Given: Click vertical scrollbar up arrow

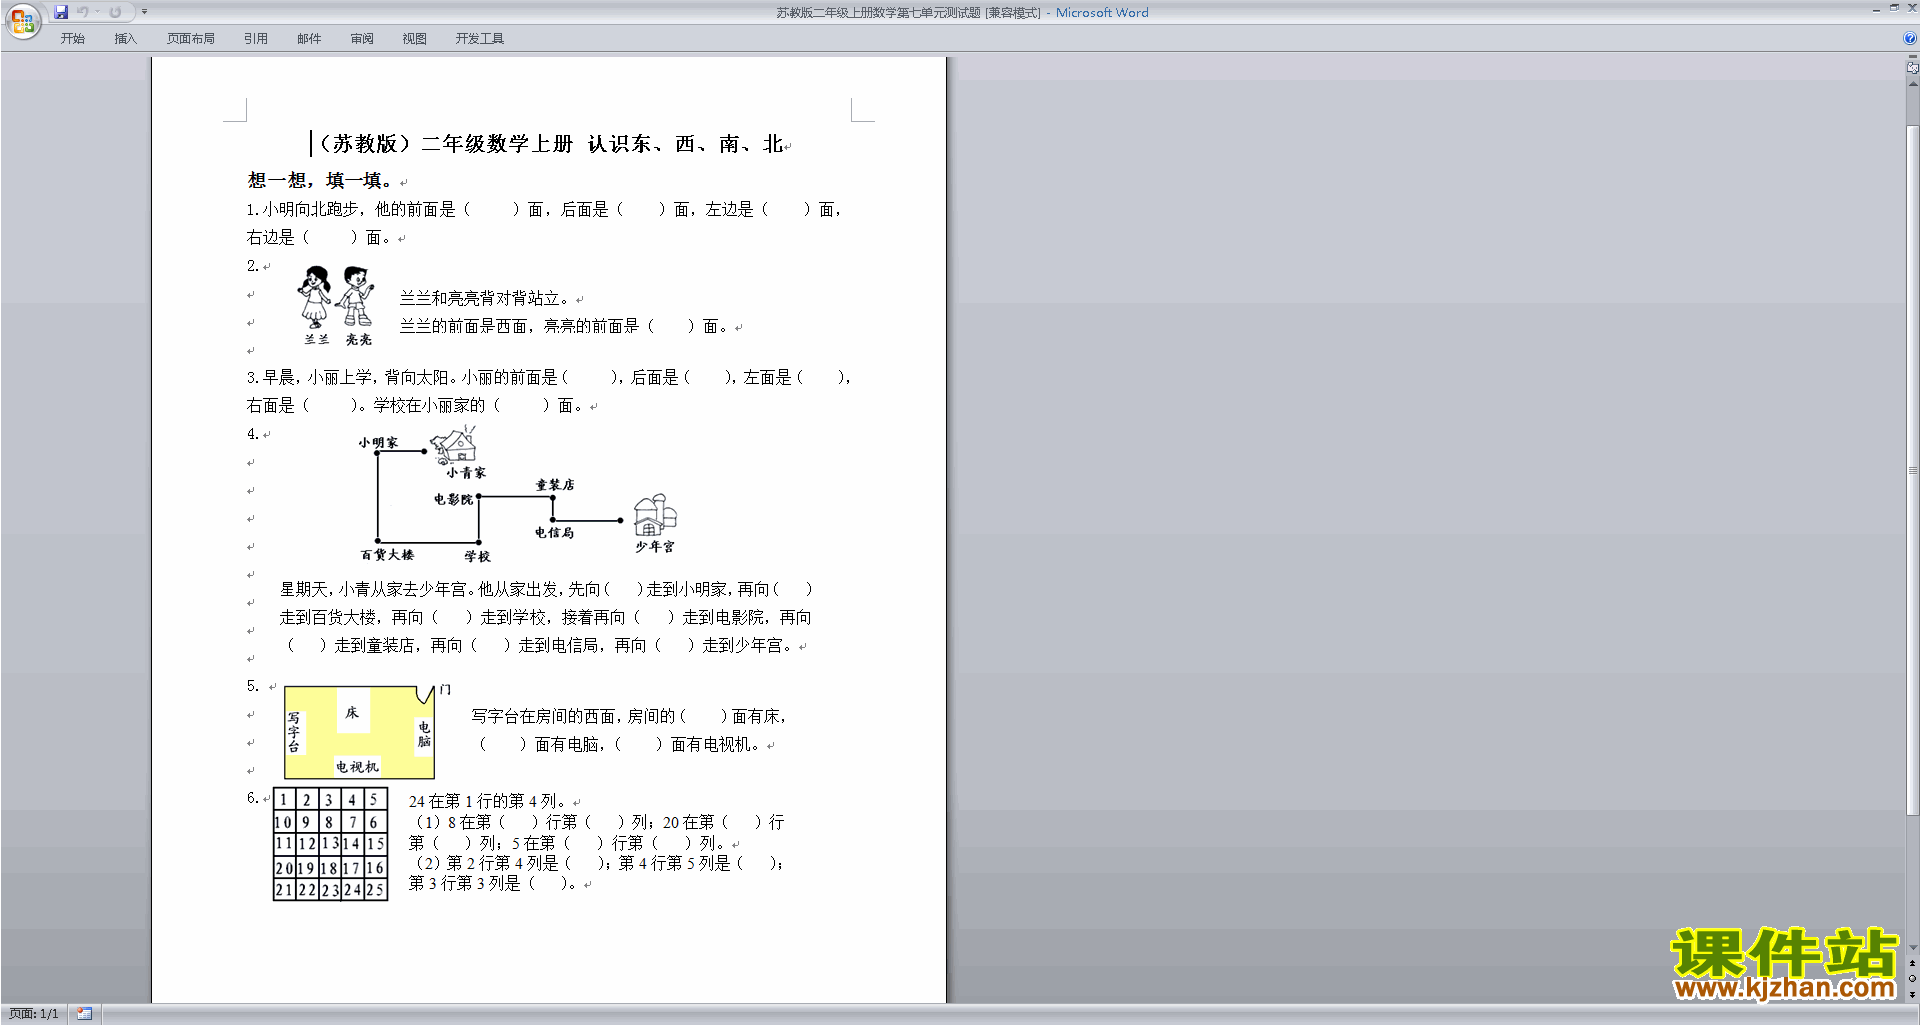Looking at the screenshot, I should click(x=1912, y=84).
